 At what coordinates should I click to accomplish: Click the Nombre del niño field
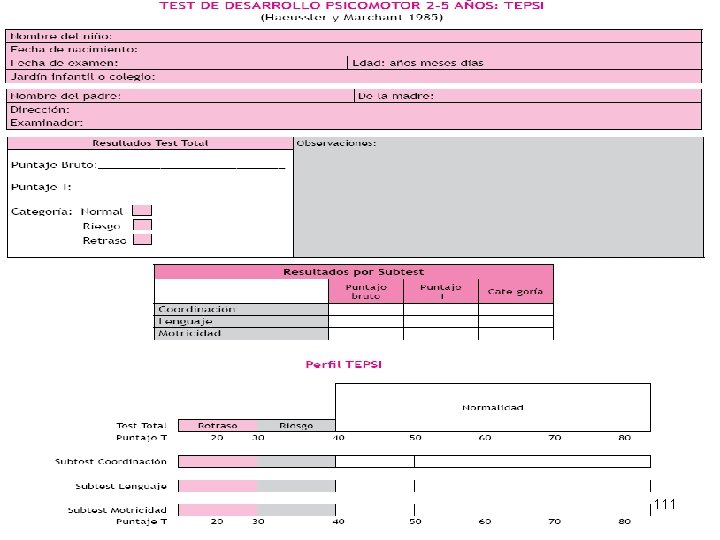point(354,36)
